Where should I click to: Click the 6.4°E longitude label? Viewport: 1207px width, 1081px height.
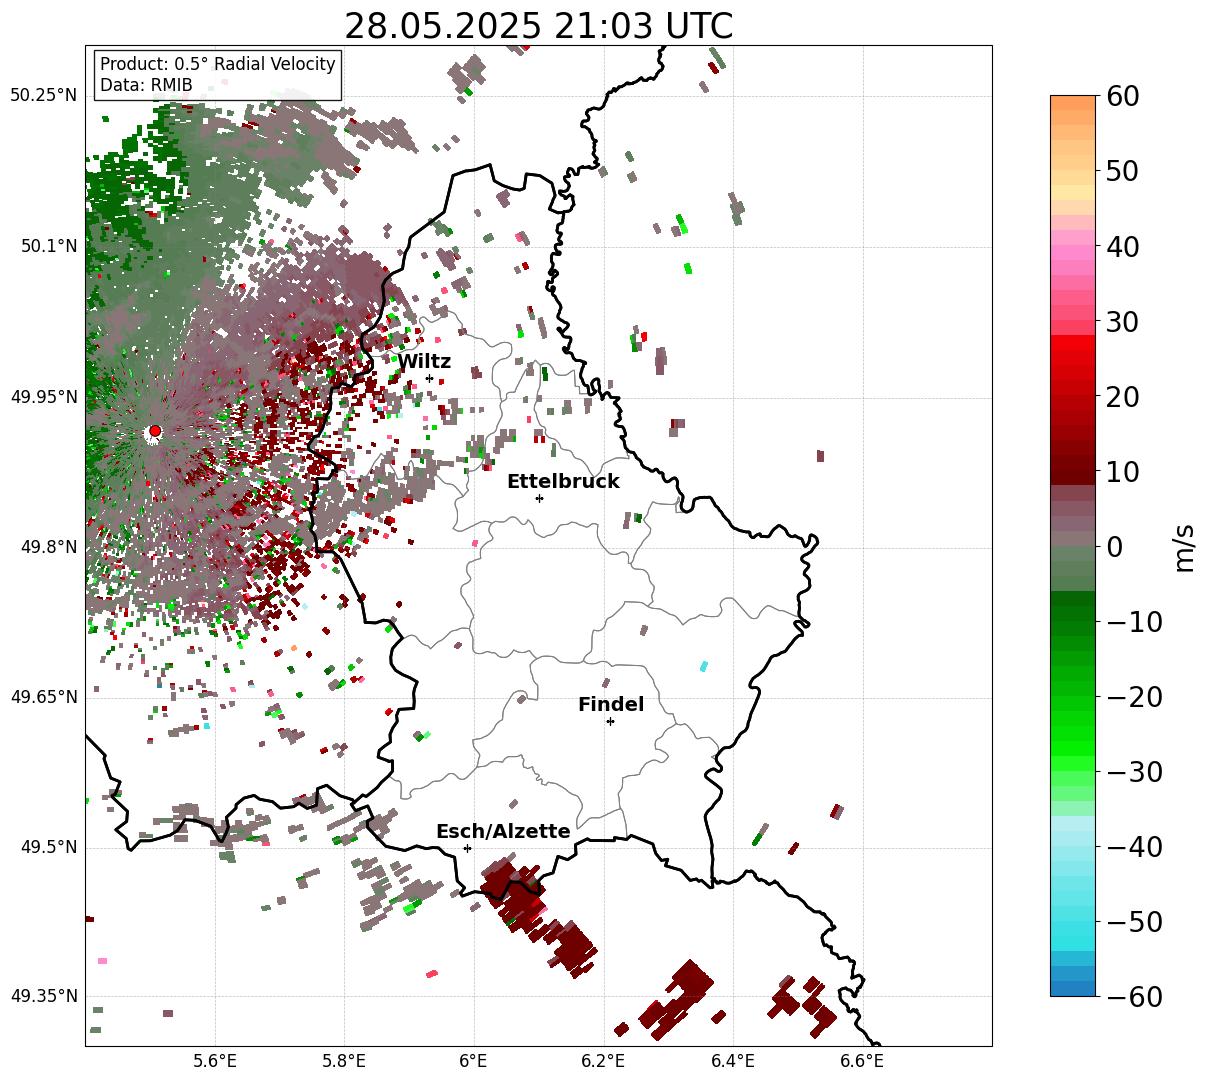(x=733, y=1061)
